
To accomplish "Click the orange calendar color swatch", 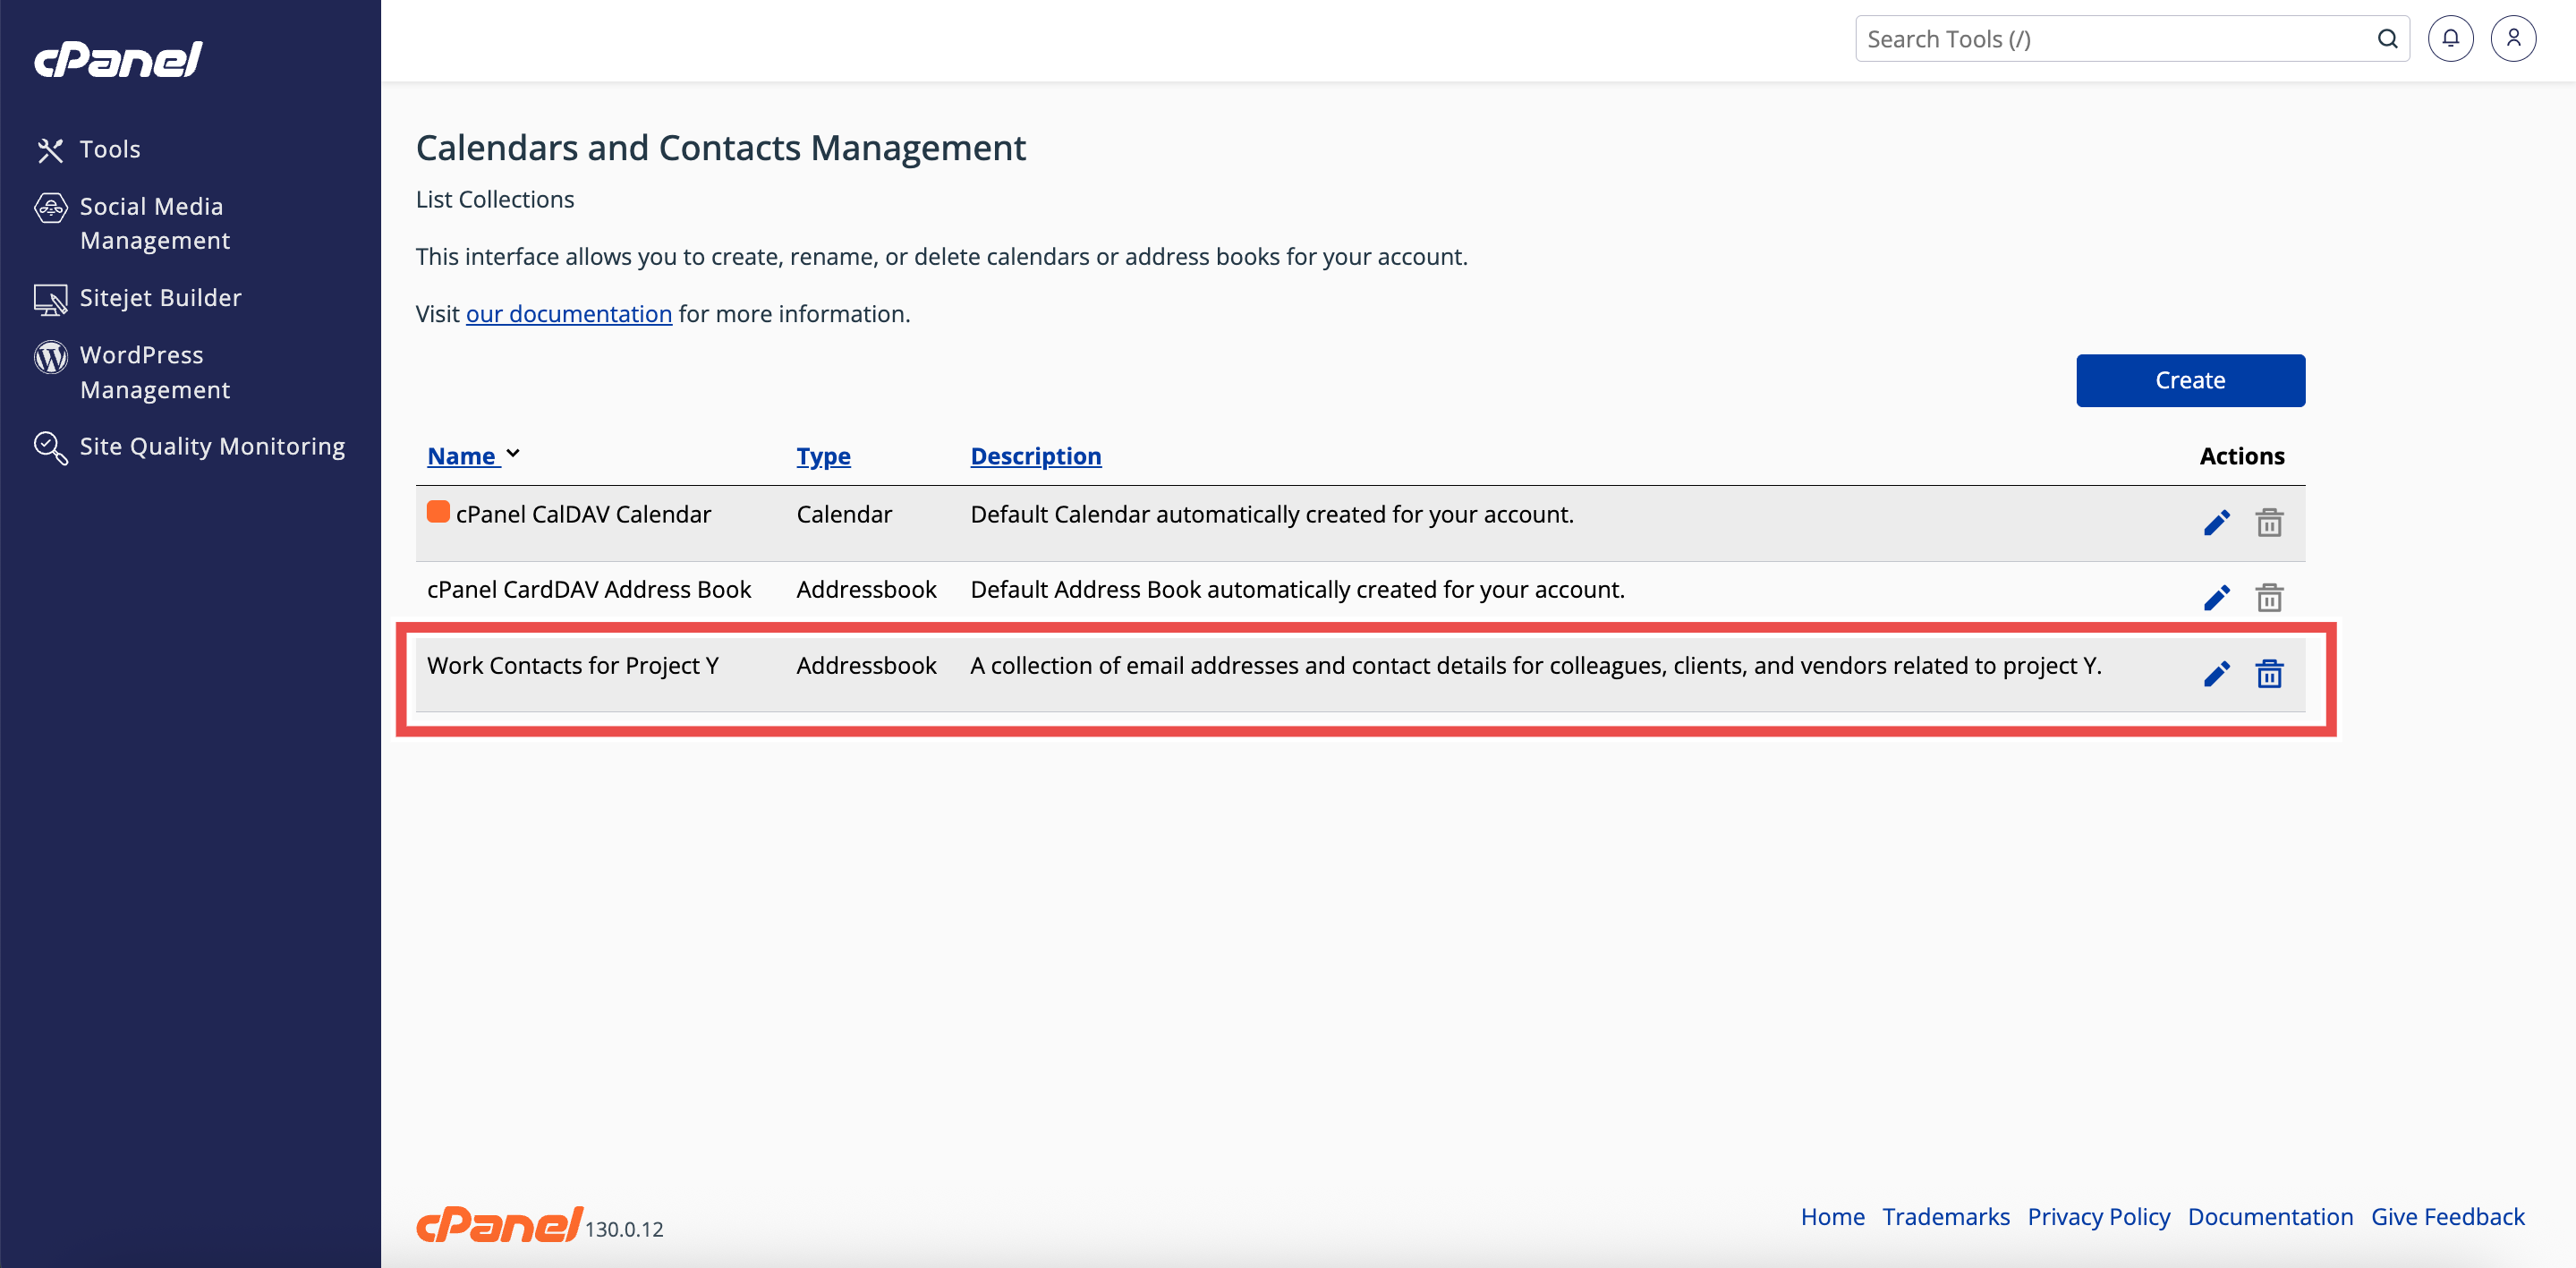I will [438, 512].
